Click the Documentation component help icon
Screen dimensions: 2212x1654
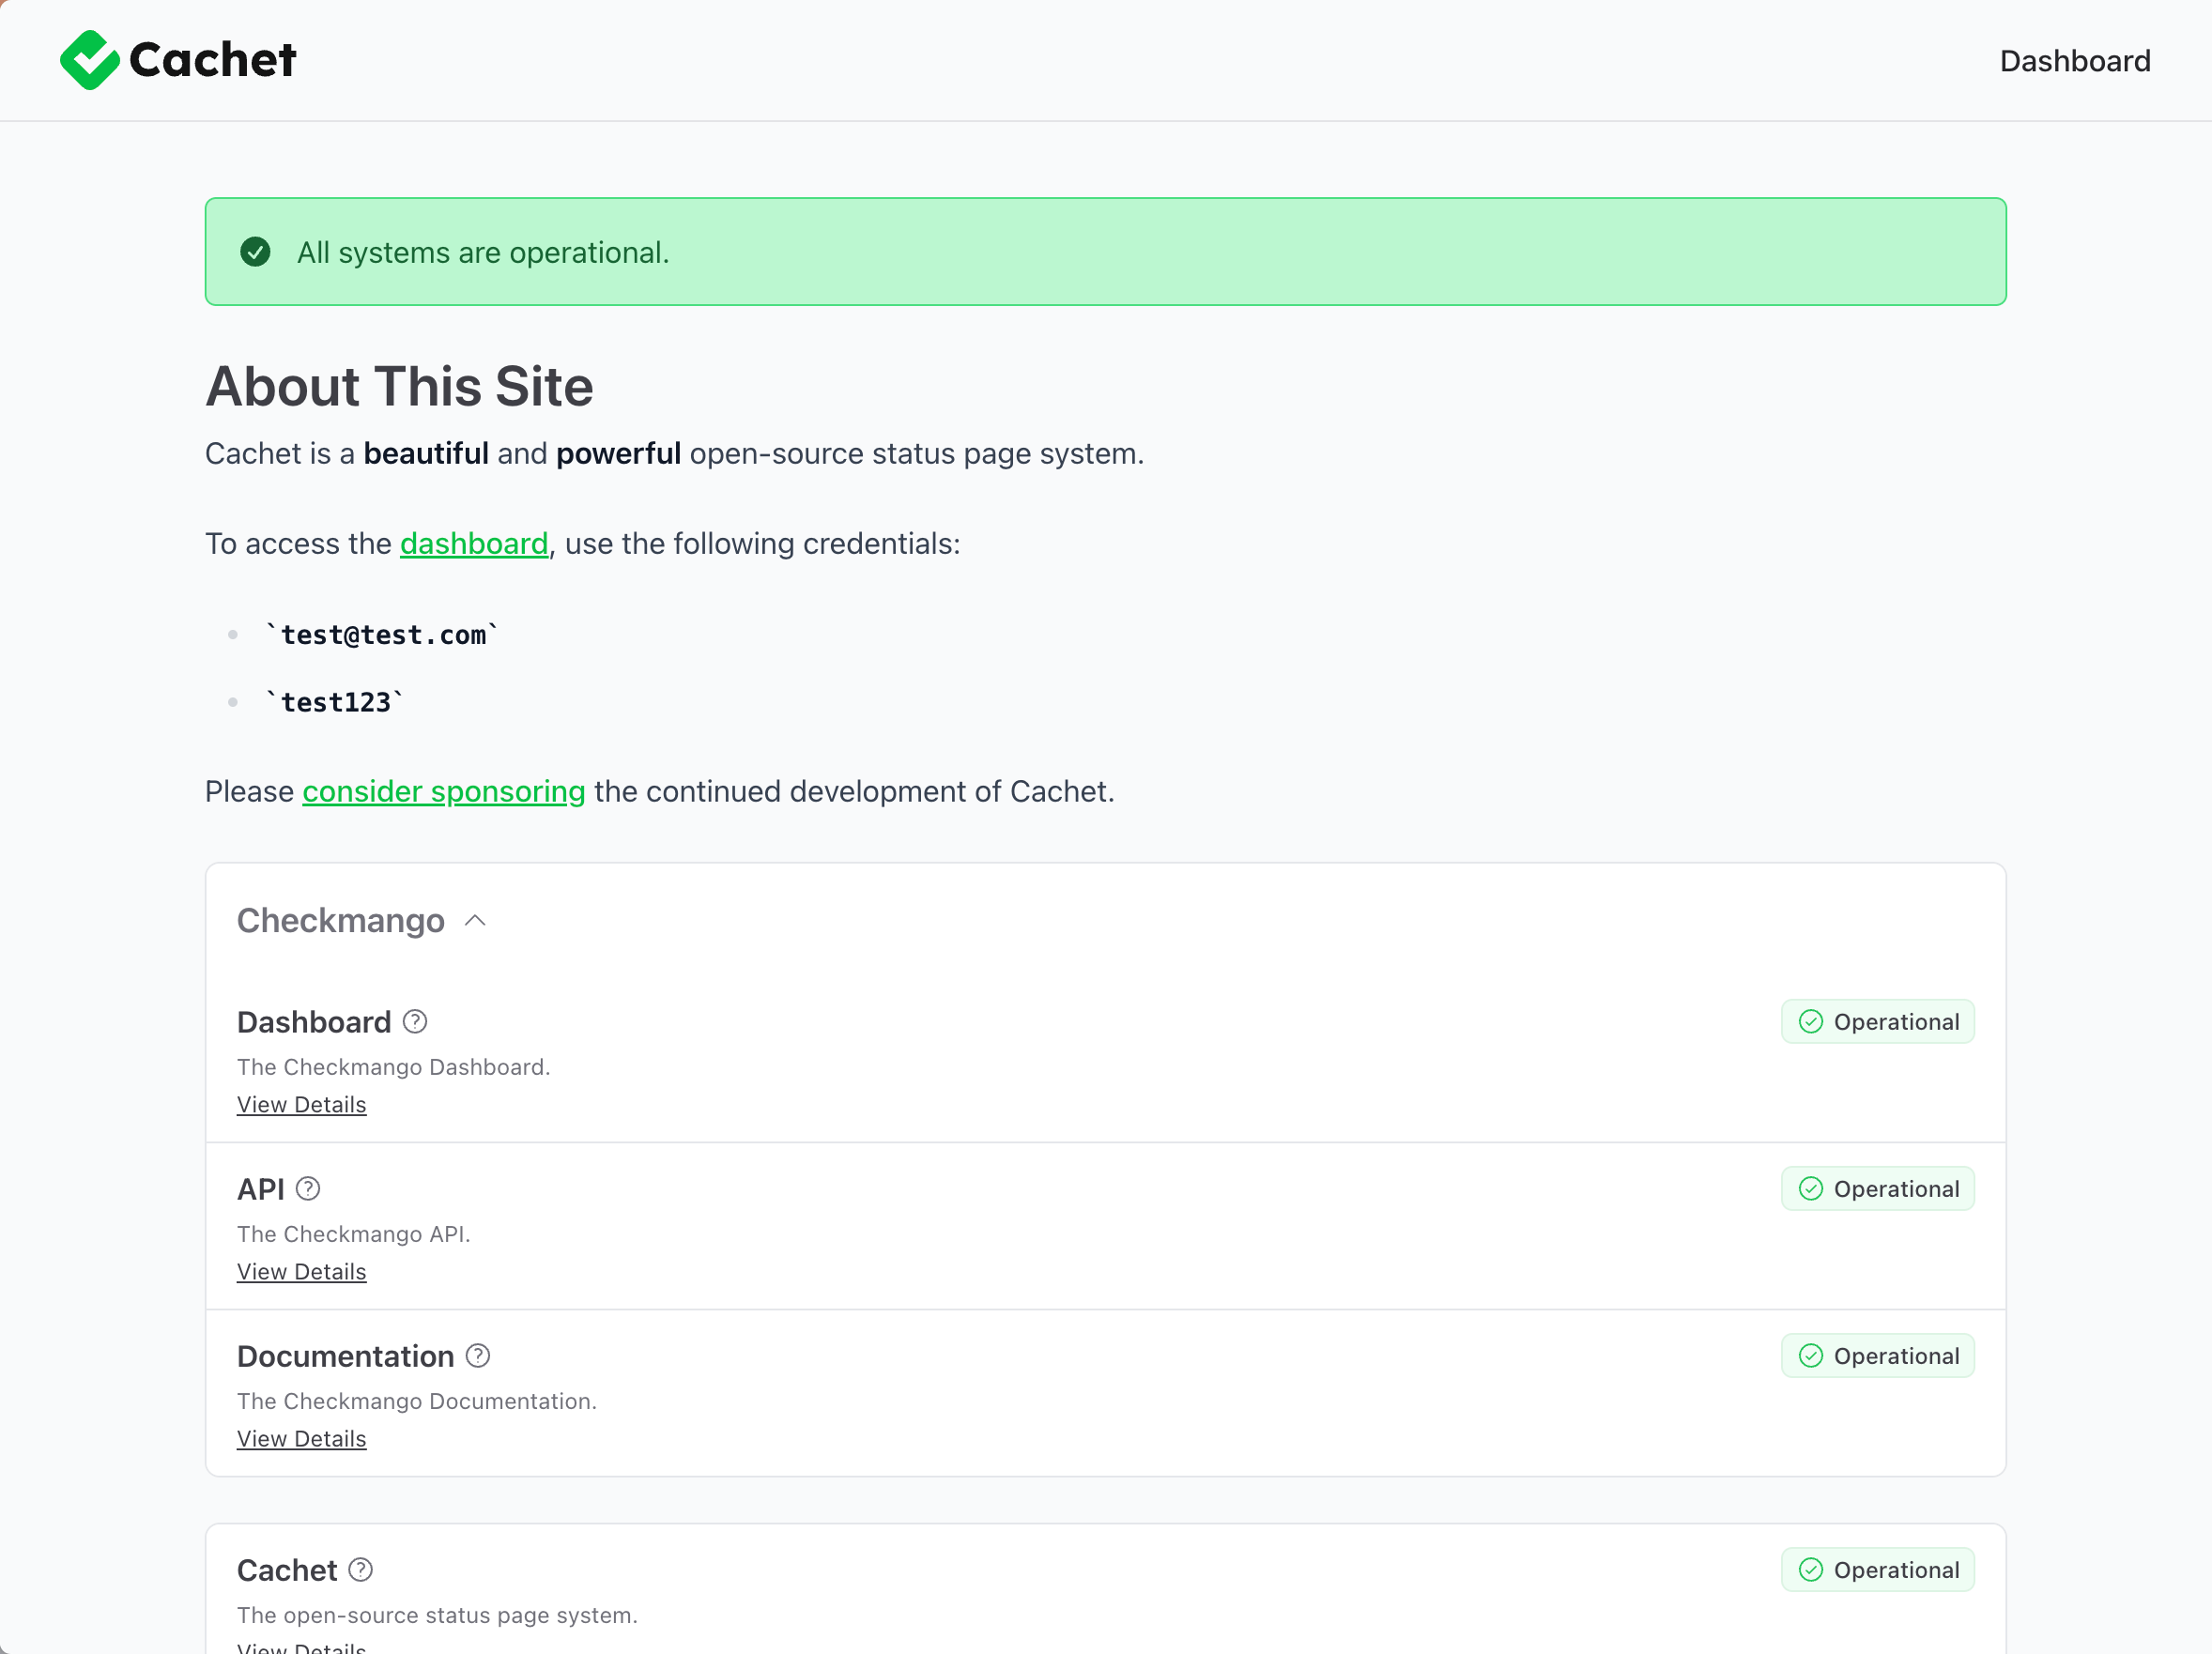[x=478, y=1355]
